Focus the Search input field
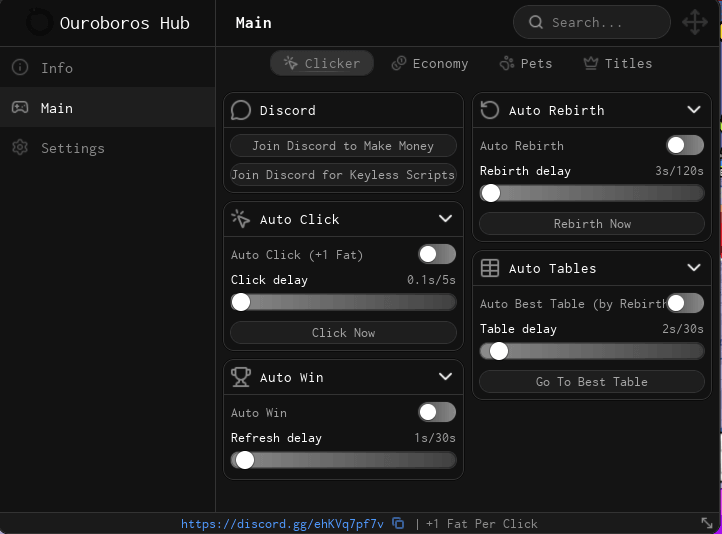Image resolution: width=722 pixels, height=534 pixels. 592,22
